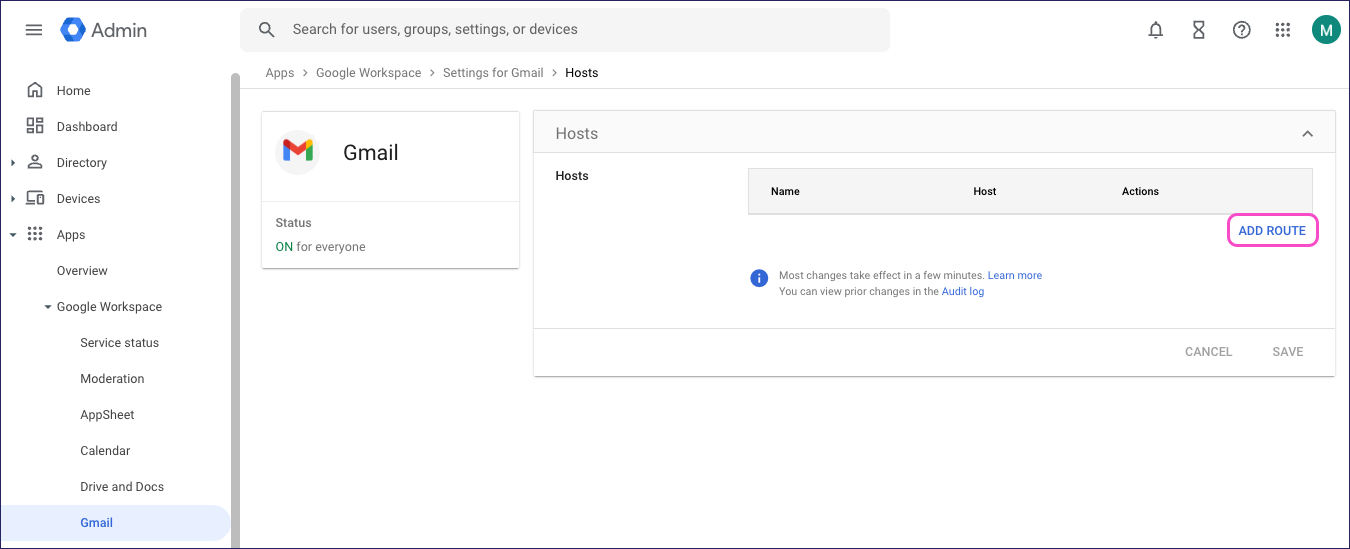This screenshot has width=1350, height=549.
Task: Click the notifications bell icon
Action: pyautogui.click(x=1156, y=30)
